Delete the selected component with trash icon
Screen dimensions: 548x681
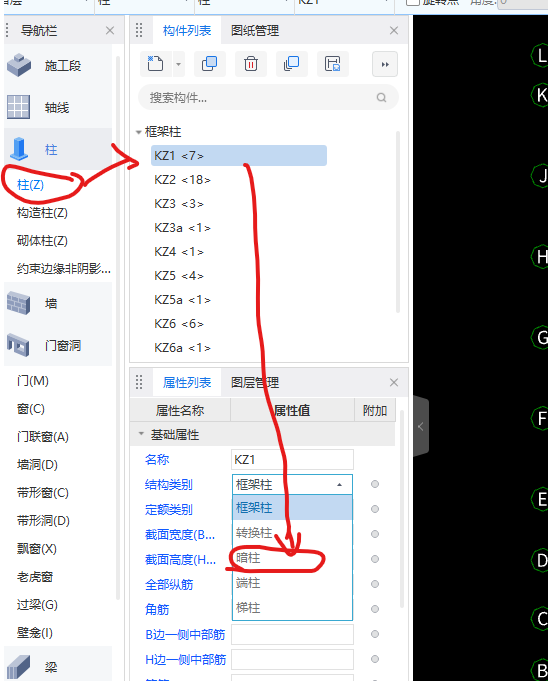251,64
